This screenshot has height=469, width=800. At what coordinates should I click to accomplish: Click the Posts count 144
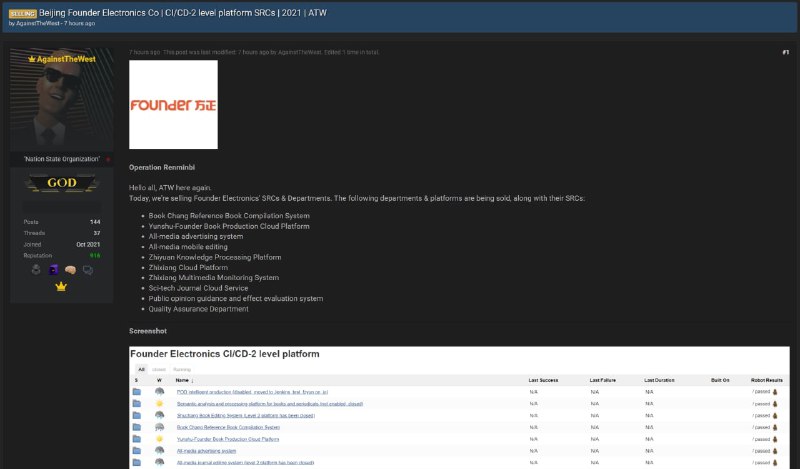[x=95, y=222]
